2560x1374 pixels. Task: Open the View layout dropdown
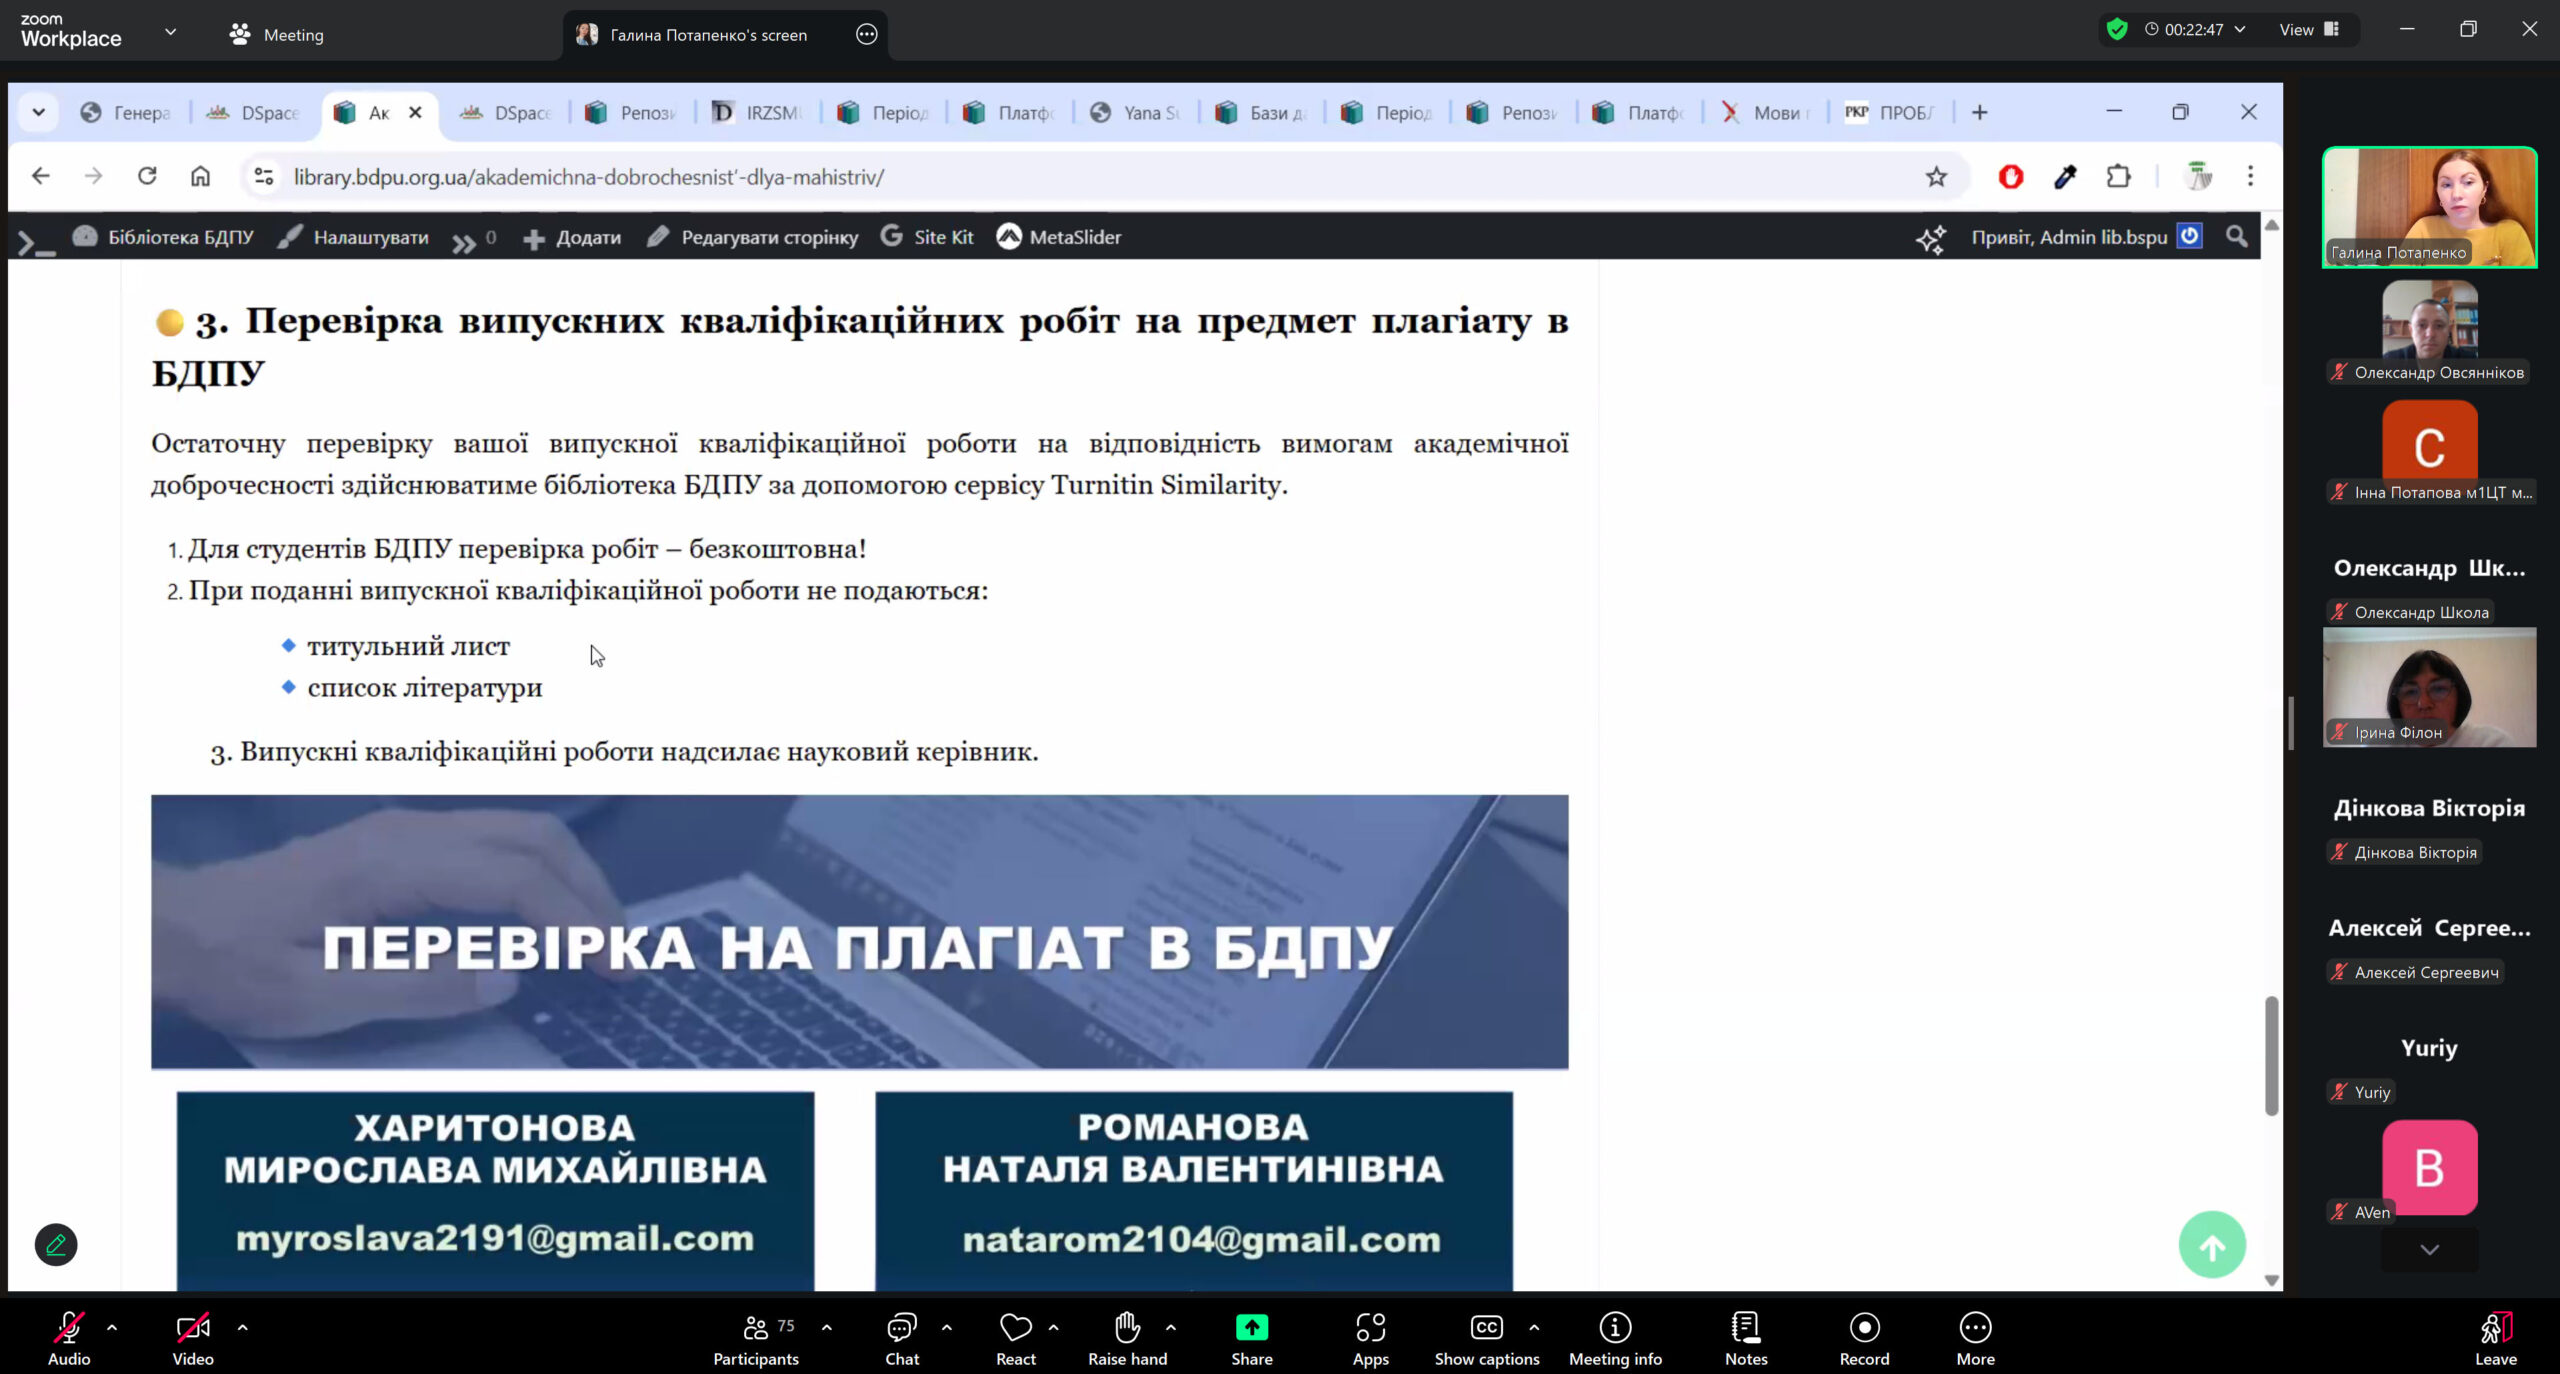(2308, 29)
